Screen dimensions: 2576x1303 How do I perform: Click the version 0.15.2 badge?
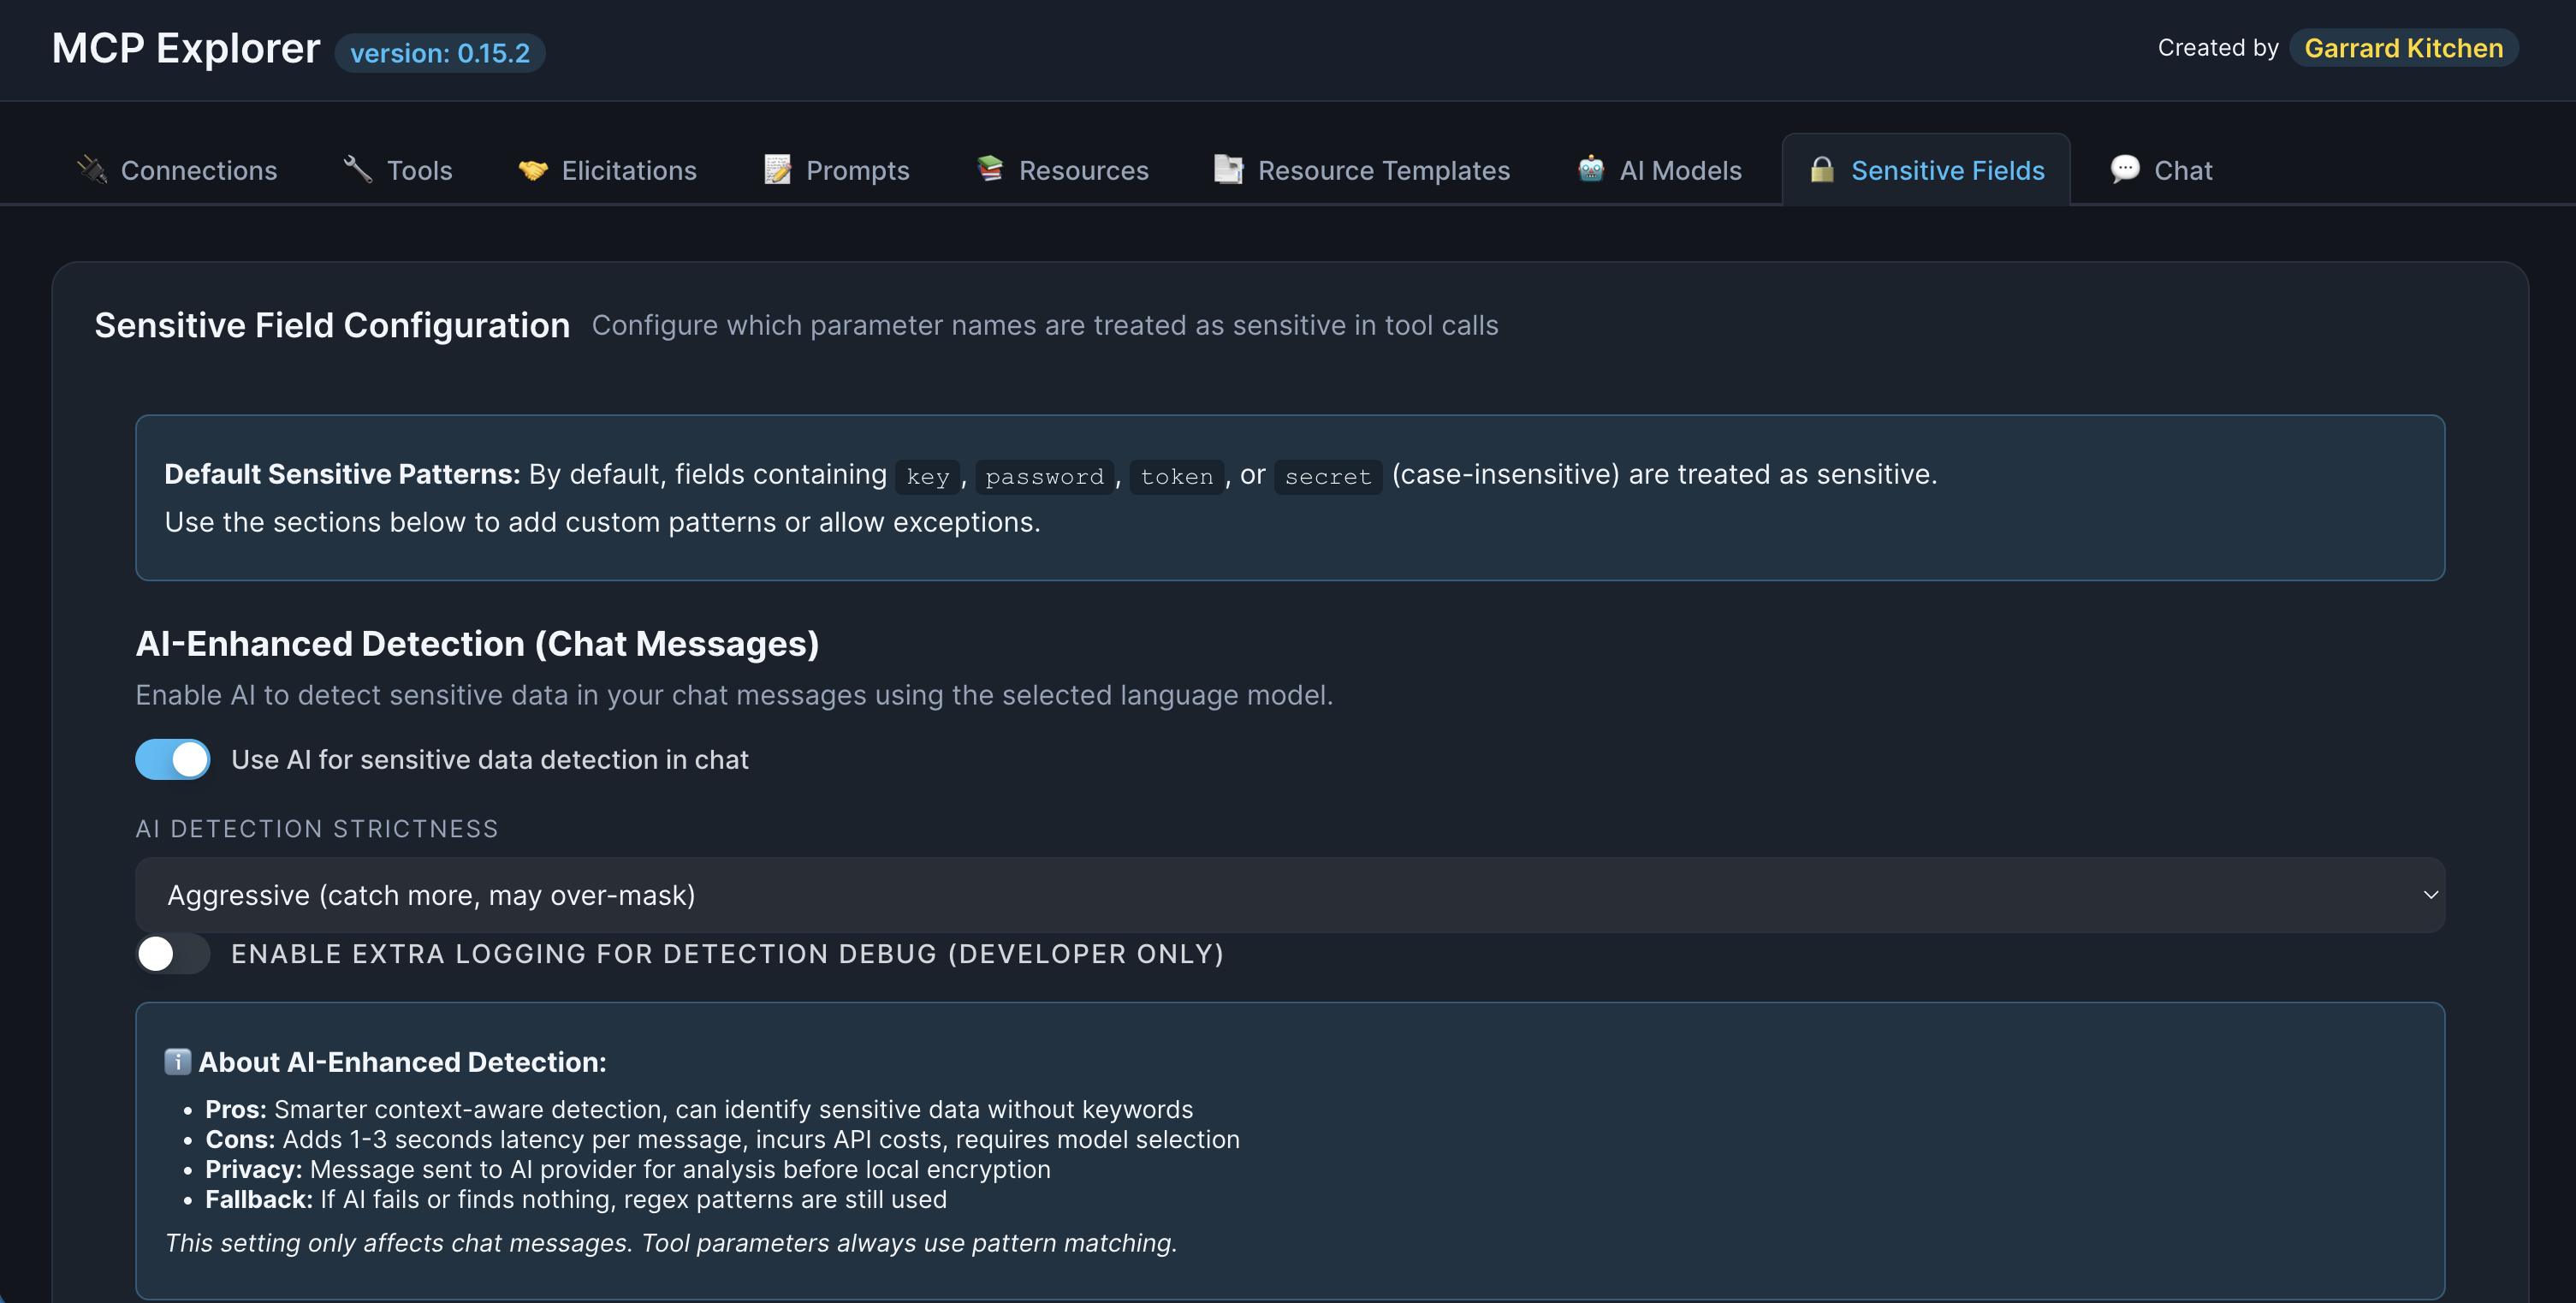(440, 53)
